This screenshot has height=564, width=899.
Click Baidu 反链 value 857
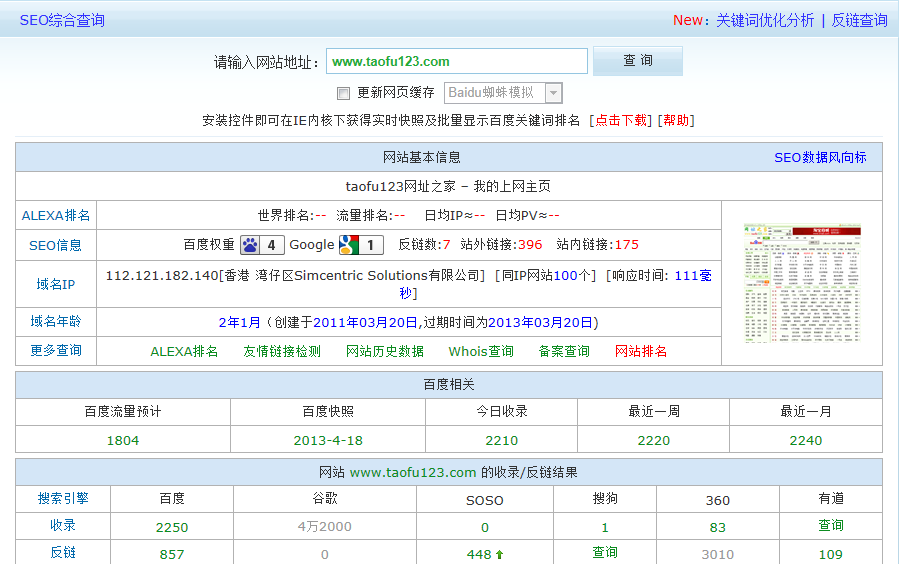[172, 554]
